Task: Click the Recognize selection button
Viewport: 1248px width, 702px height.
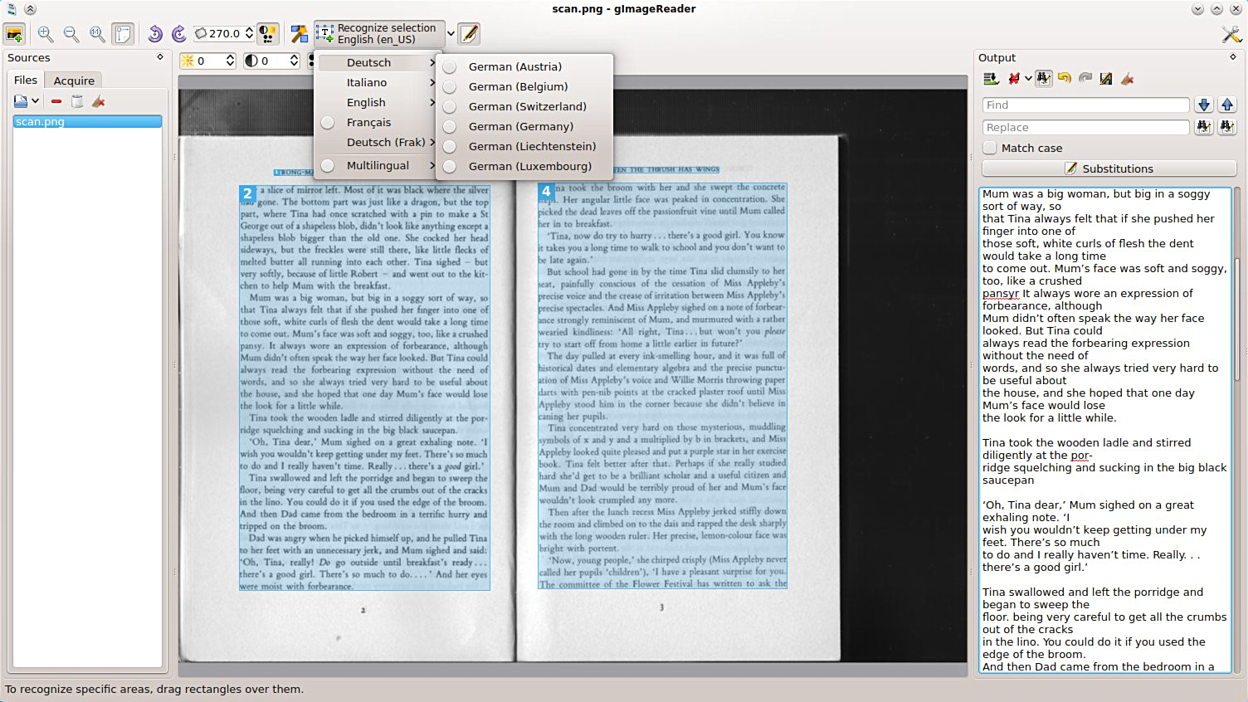Action: pos(378,34)
